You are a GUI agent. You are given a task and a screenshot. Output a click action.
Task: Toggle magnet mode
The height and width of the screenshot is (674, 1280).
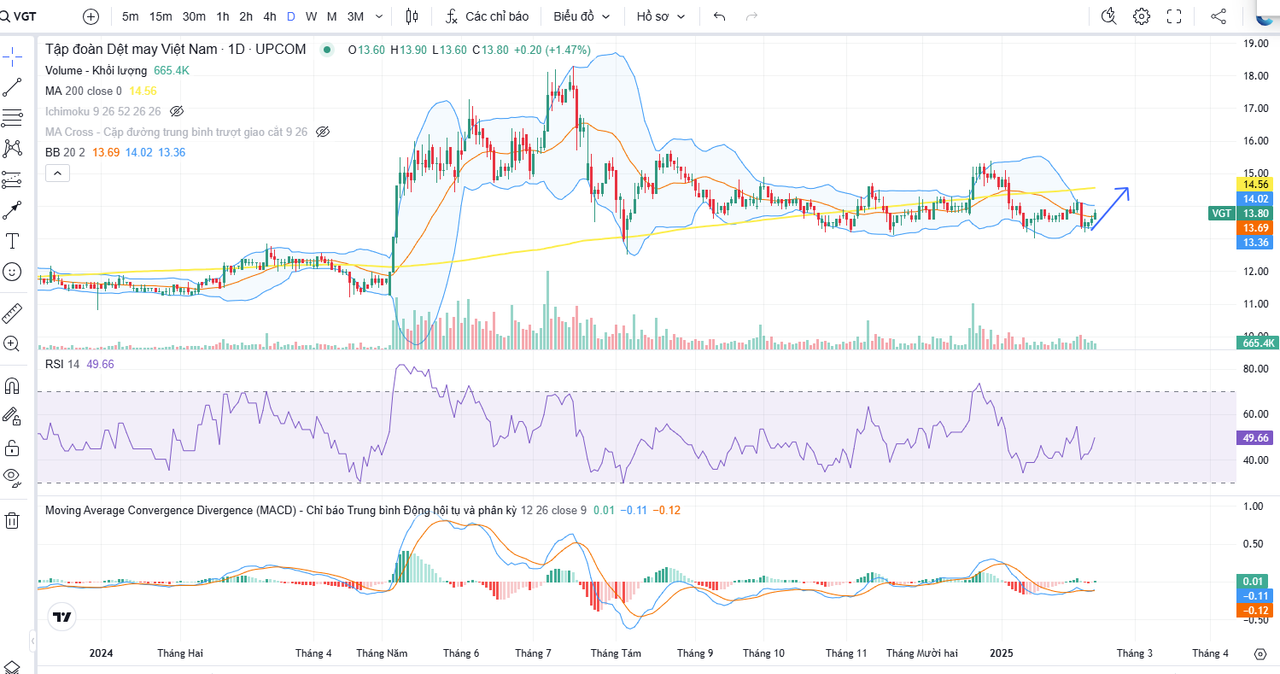tap(12, 385)
